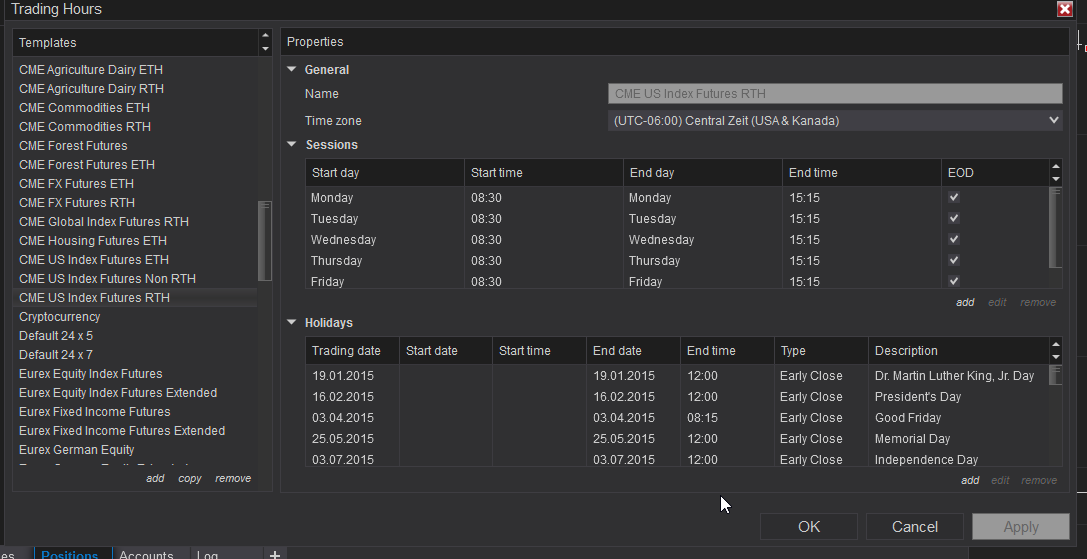This screenshot has height=559, width=1087.
Task: Collapse the Sessions section
Action: point(292,145)
